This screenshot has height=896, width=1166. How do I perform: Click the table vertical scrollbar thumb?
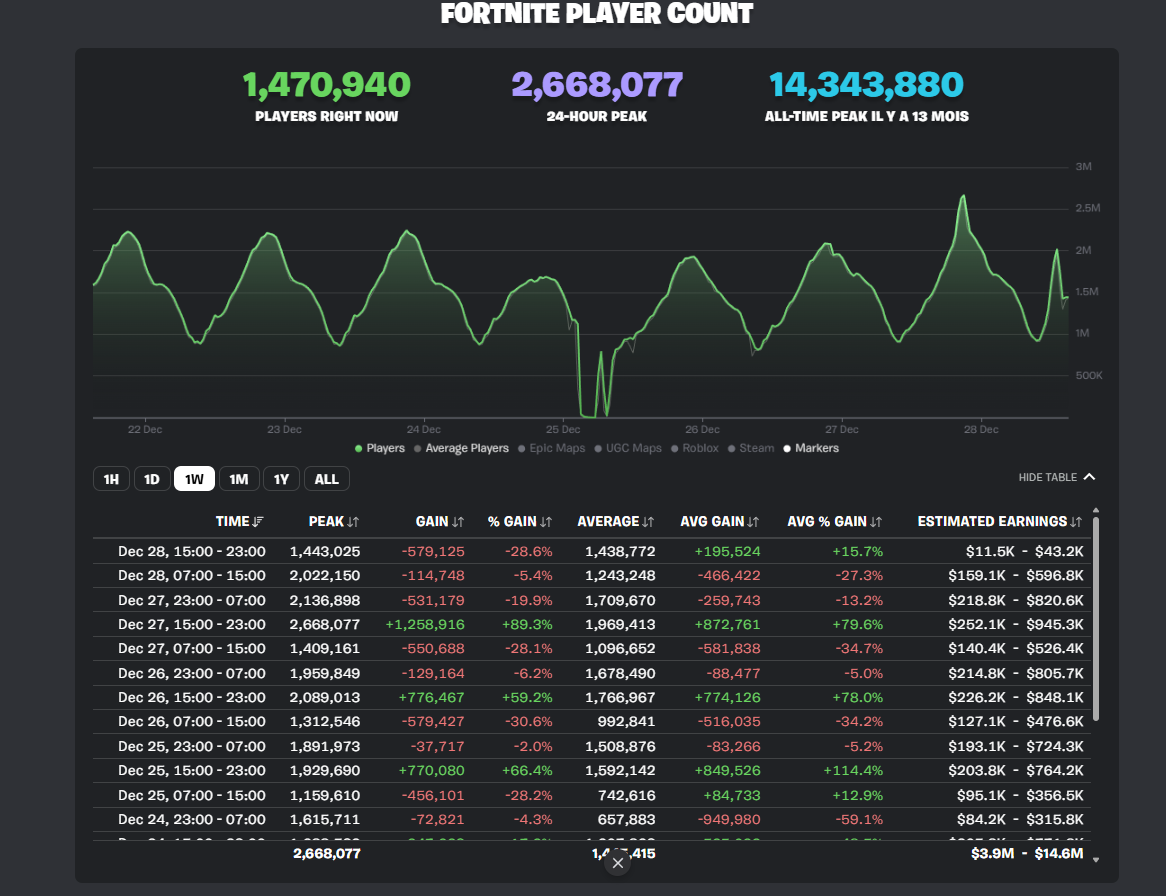click(x=1096, y=617)
